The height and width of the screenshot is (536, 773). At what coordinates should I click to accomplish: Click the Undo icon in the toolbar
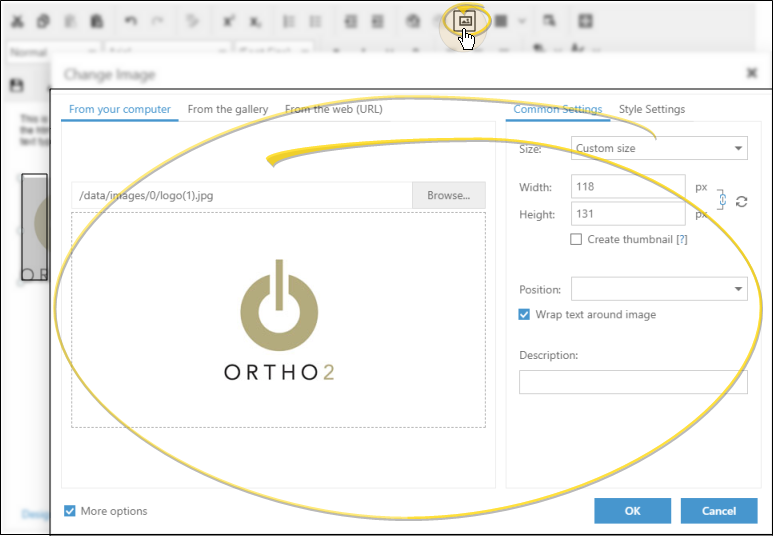(x=131, y=21)
